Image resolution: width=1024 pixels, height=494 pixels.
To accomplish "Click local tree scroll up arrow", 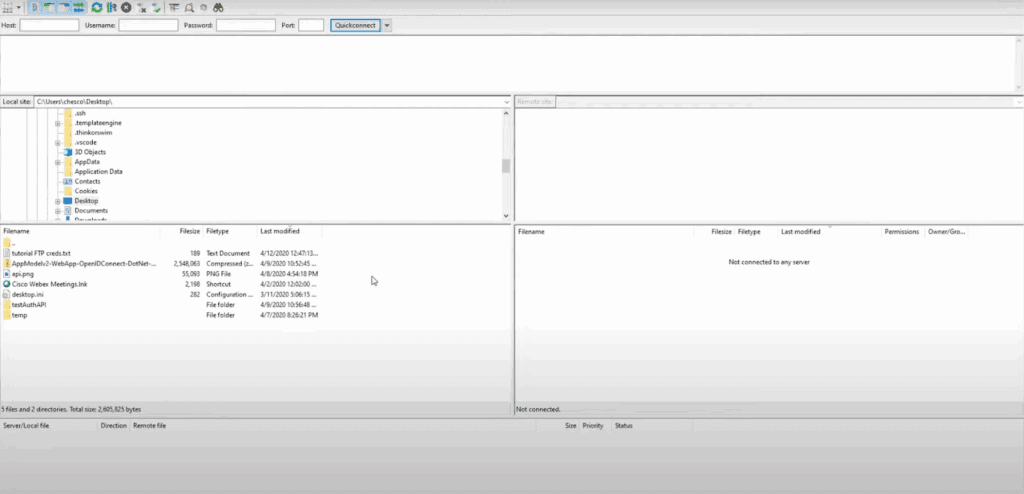I will 505,113.
